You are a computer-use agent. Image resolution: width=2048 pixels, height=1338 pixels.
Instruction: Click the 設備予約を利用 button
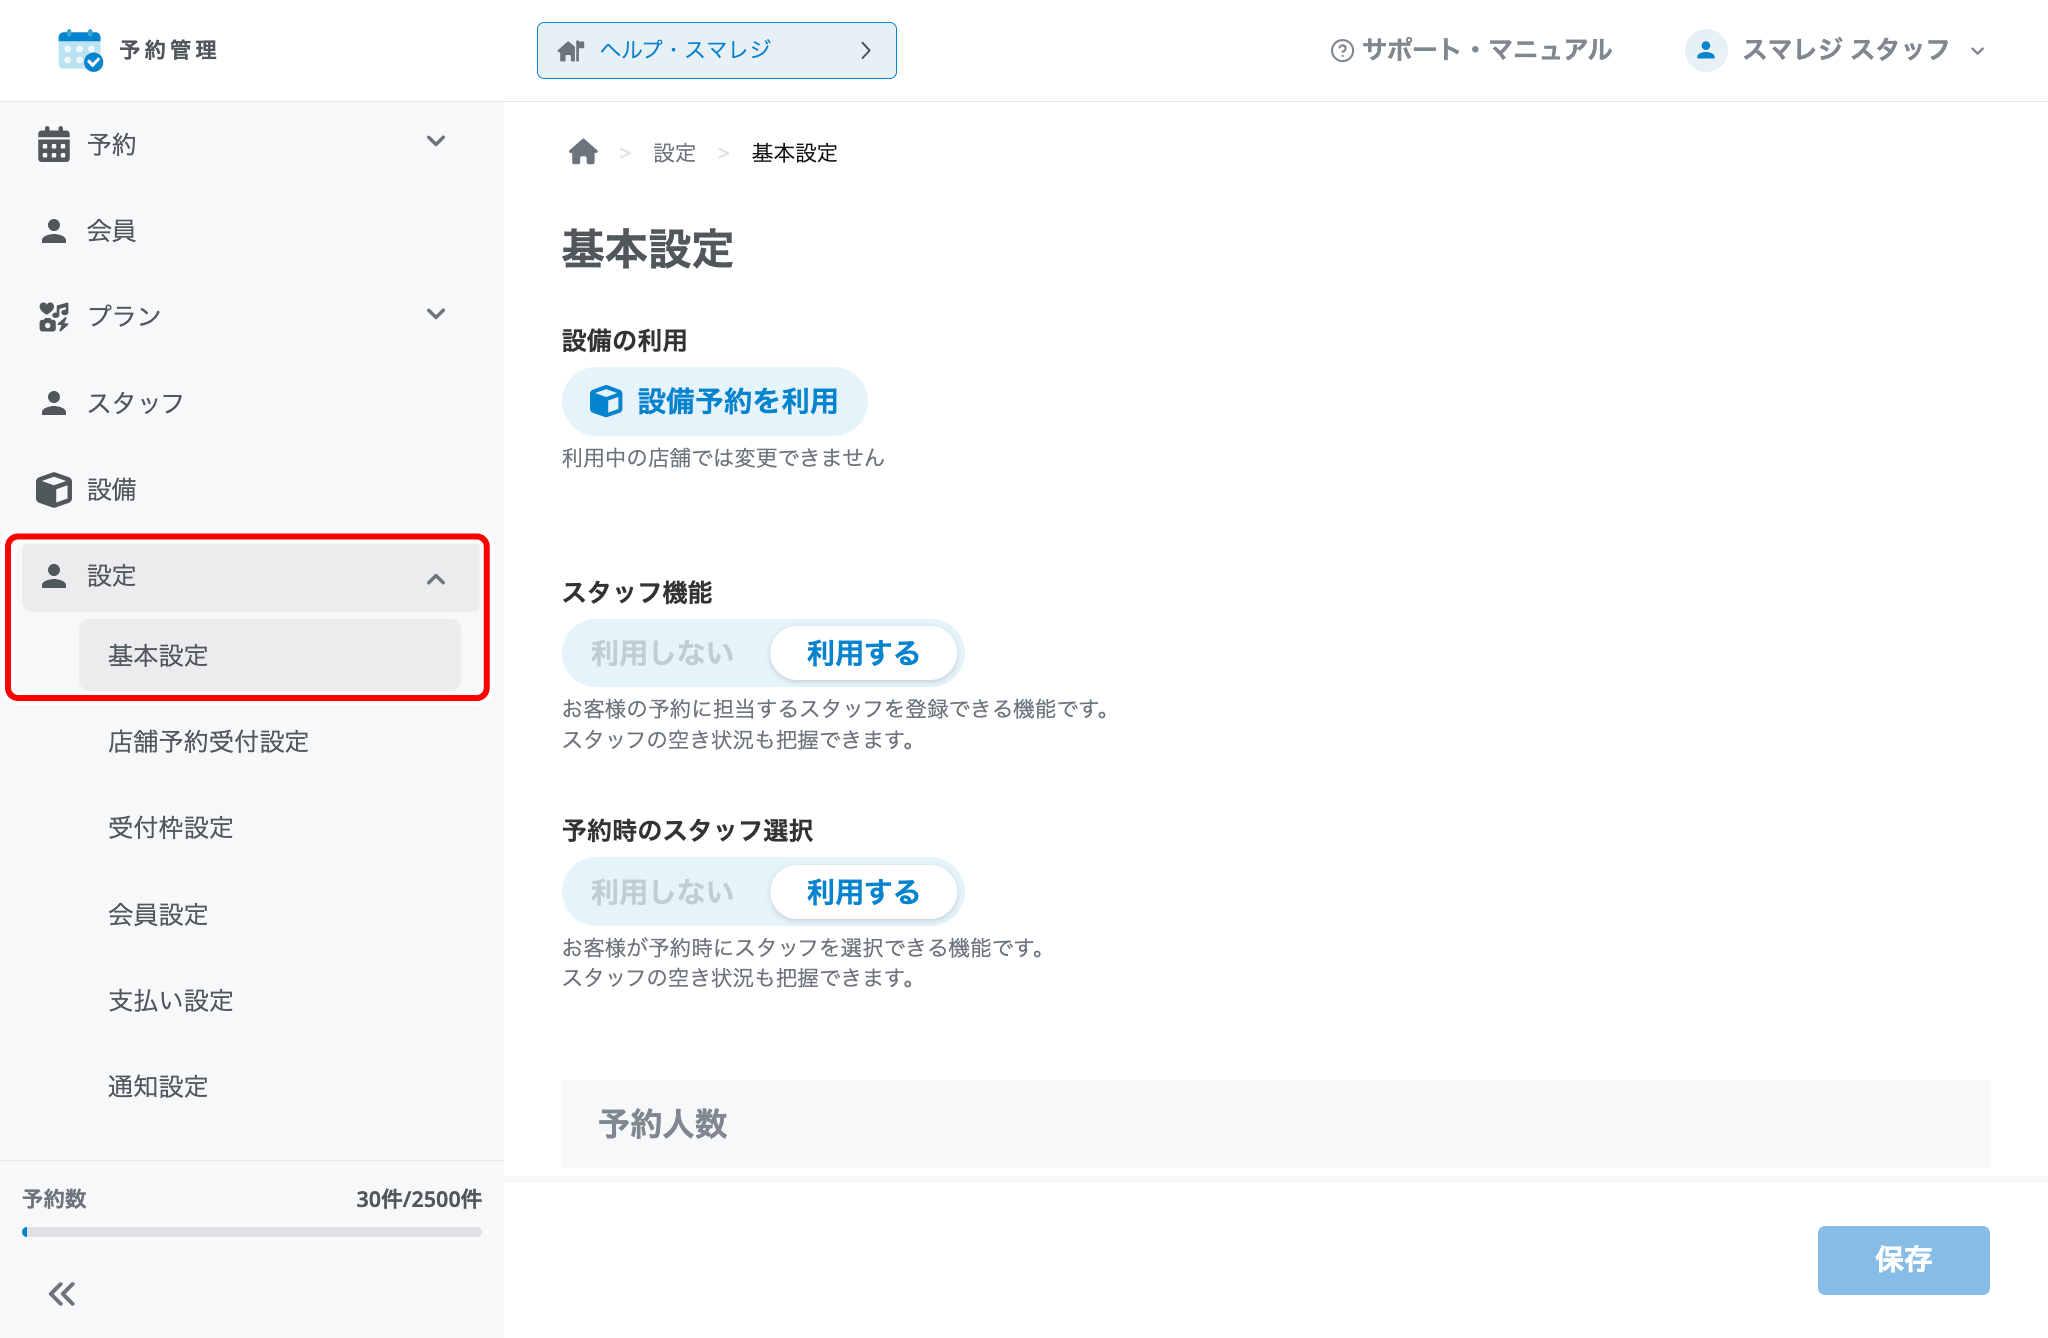[715, 401]
